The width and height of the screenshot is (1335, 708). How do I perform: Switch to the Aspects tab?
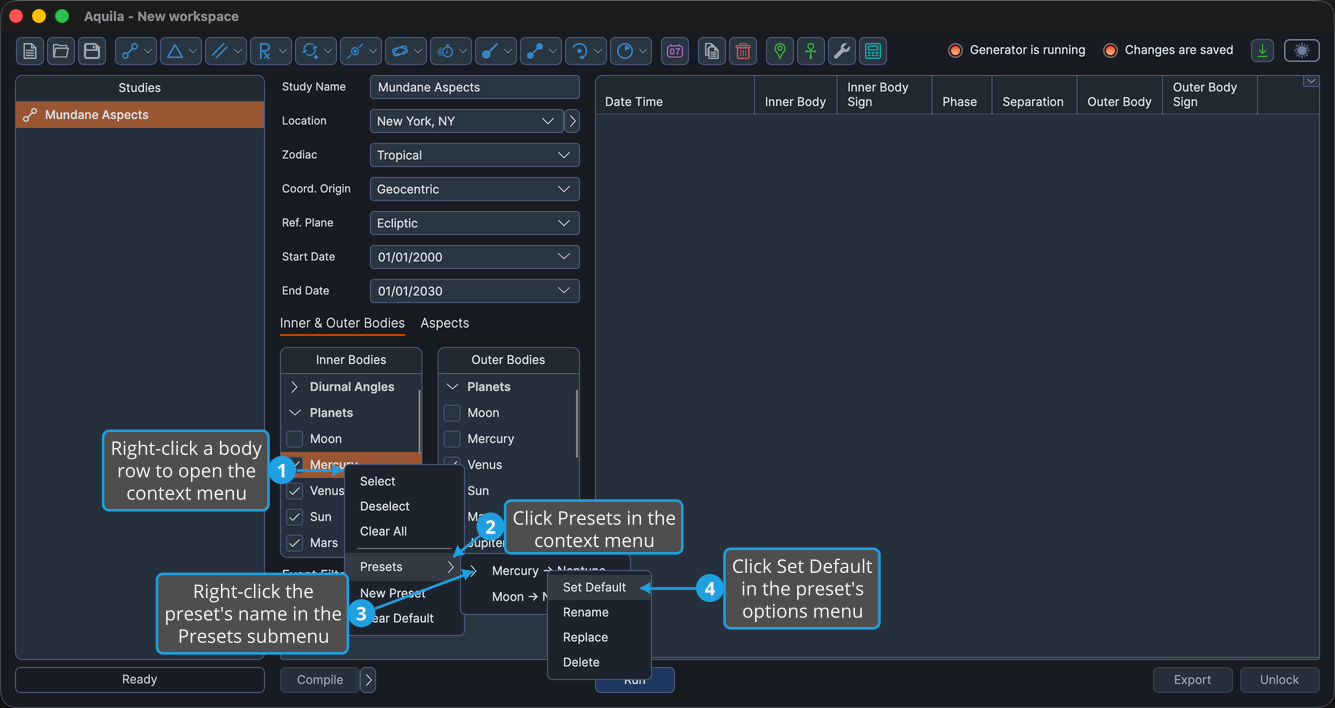[x=445, y=323]
